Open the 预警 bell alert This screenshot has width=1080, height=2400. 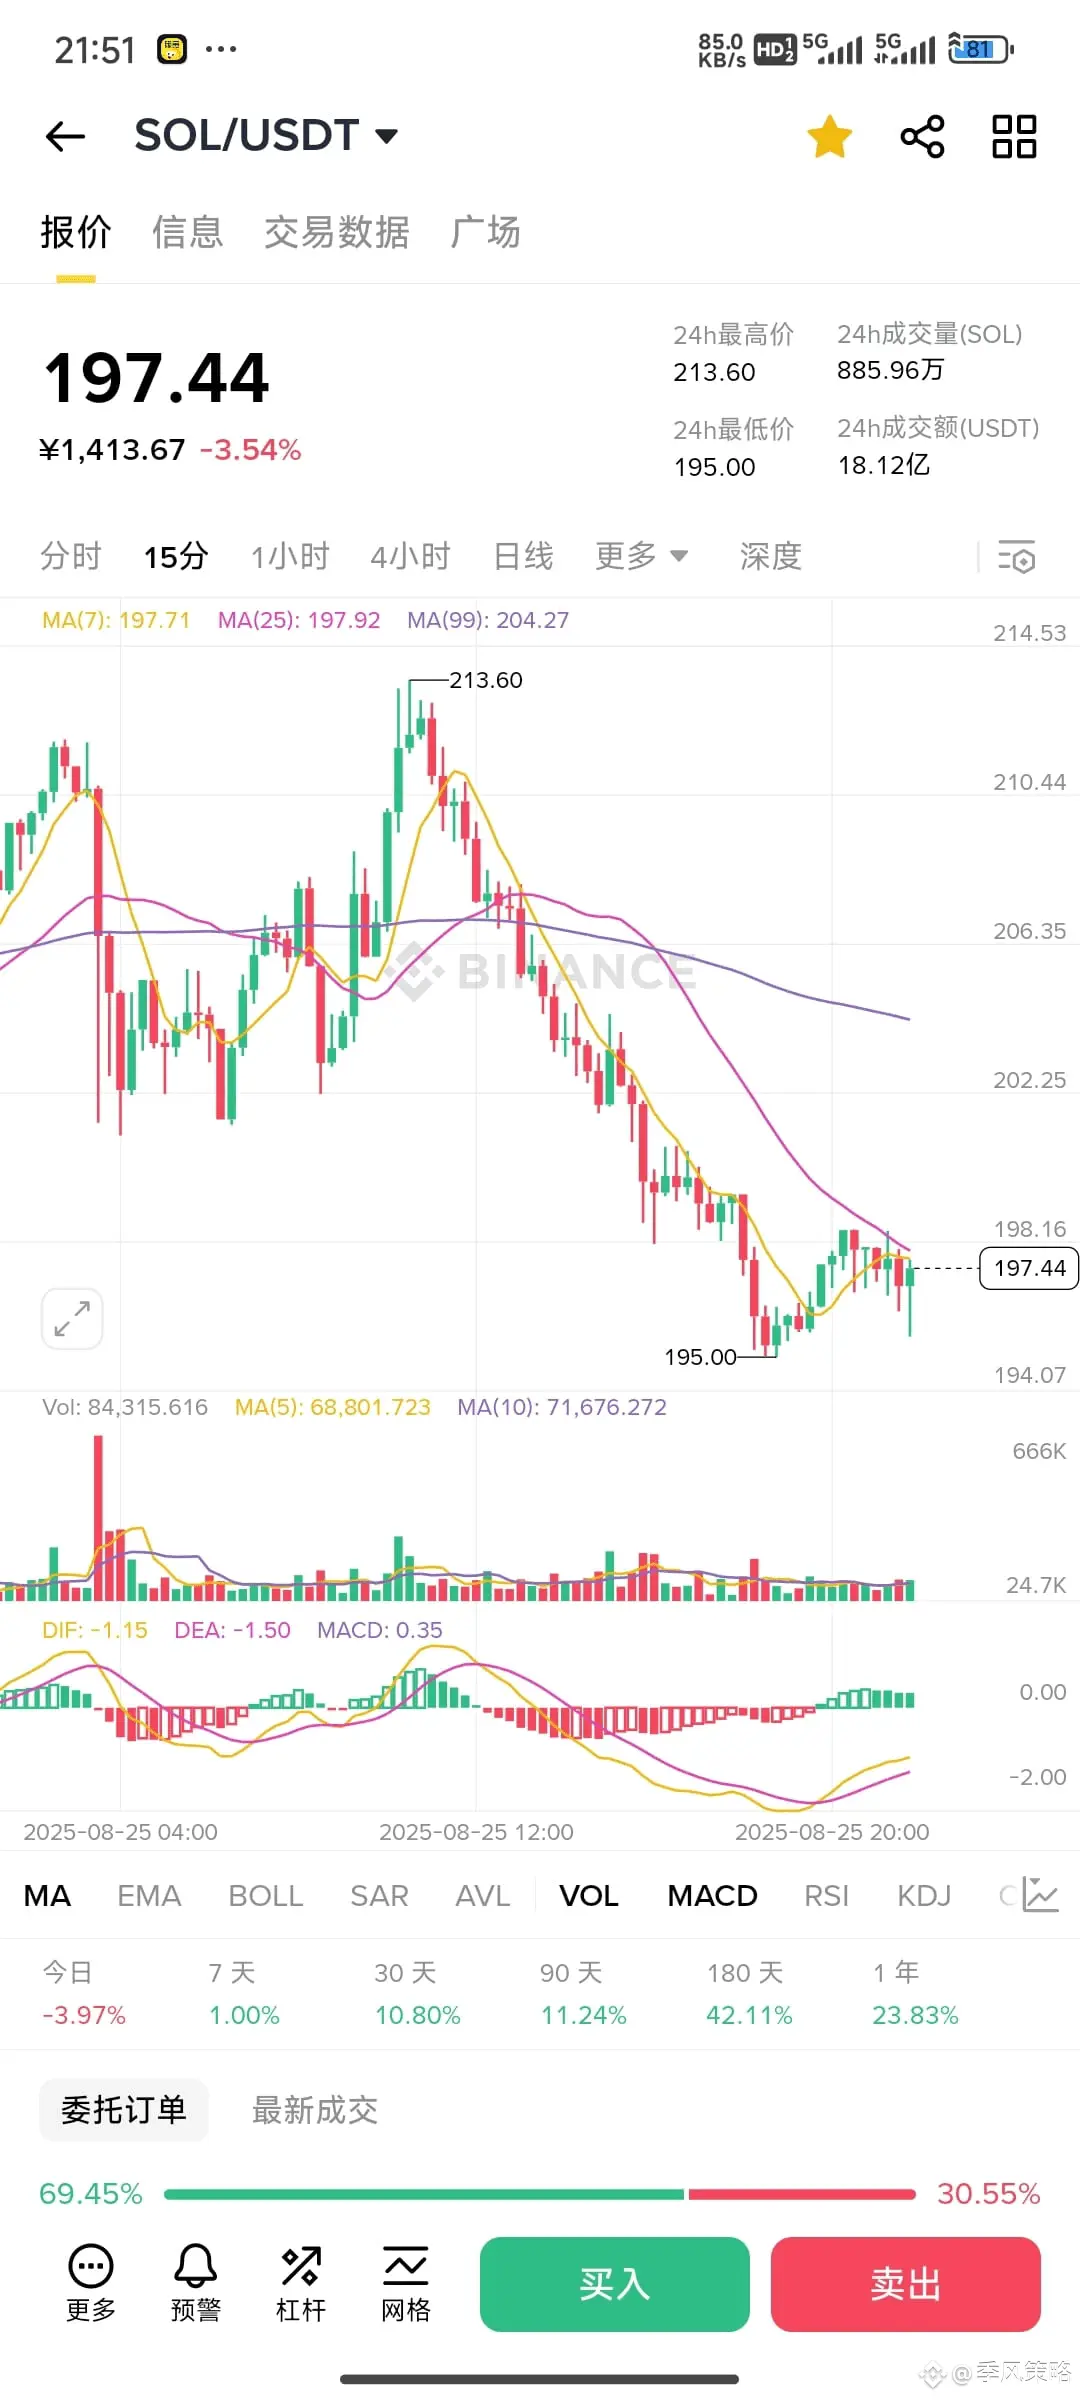(196, 2284)
